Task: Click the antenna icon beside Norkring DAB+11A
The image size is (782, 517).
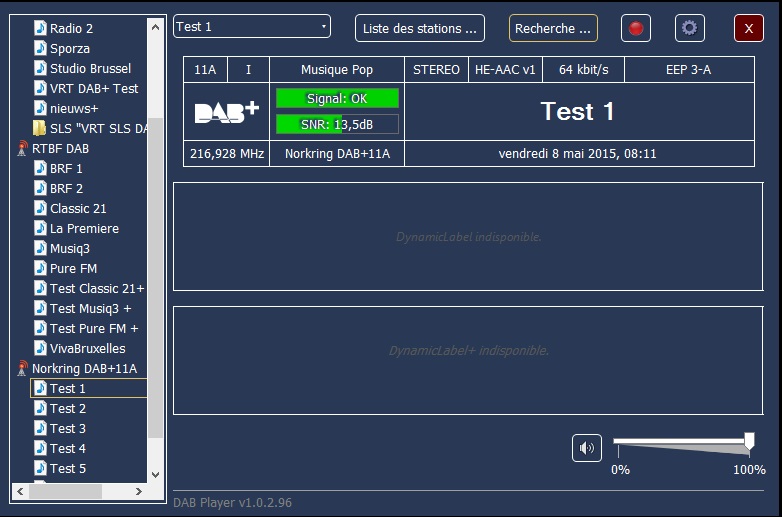Action: (x=22, y=368)
